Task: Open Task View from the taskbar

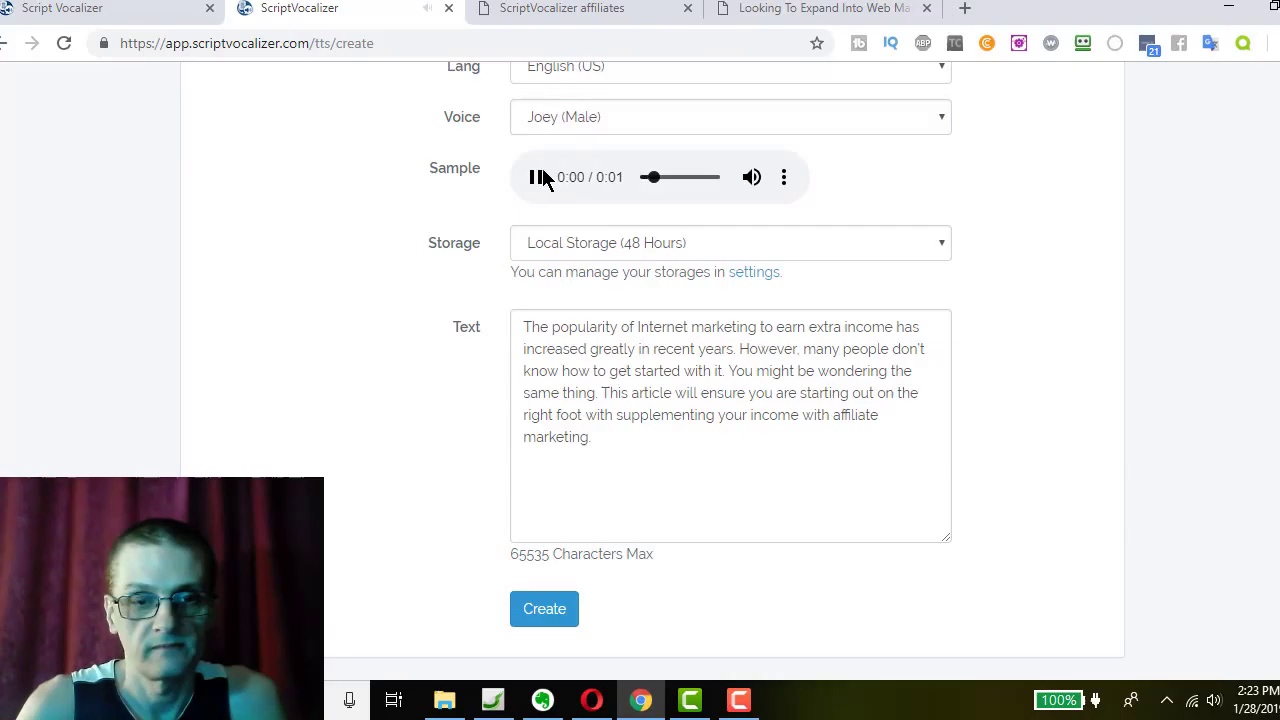Action: 394,700
